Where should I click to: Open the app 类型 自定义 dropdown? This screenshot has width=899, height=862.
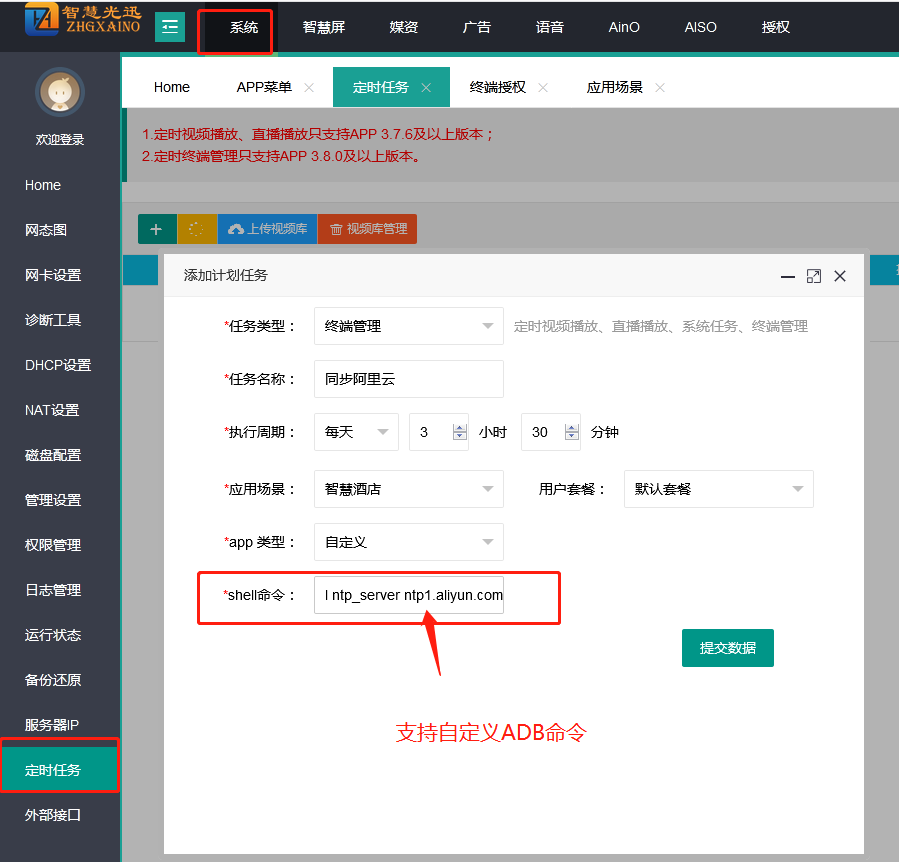coord(408,542)
